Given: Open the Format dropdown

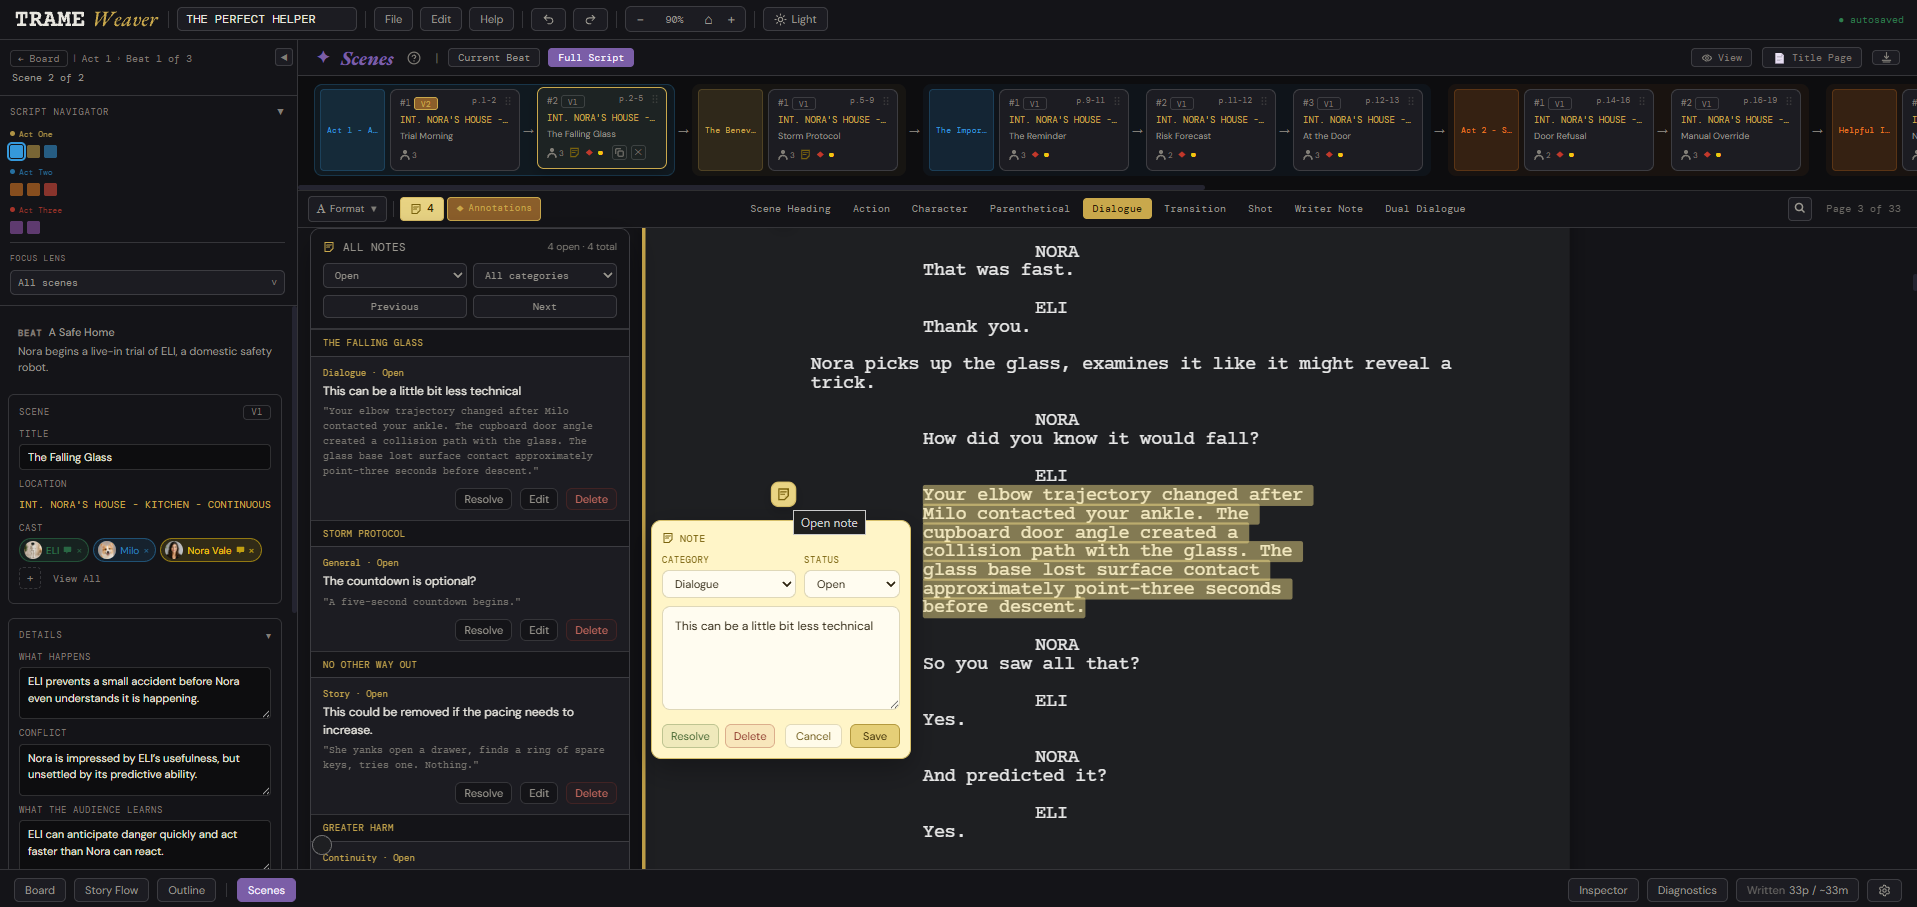Looking at the screenshot, I should point(347,208).
